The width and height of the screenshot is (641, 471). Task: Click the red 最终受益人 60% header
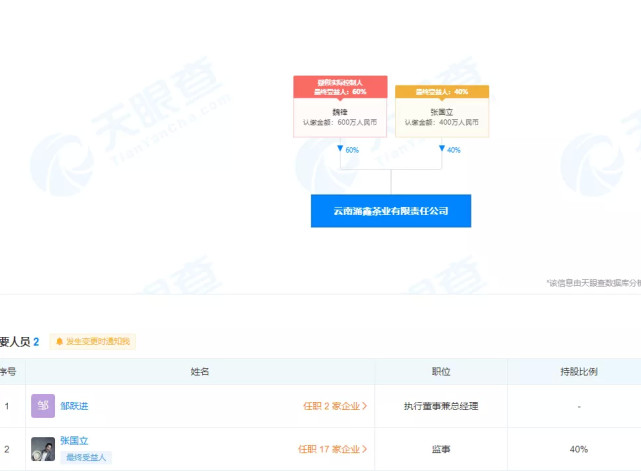click(x=340, y=87)
